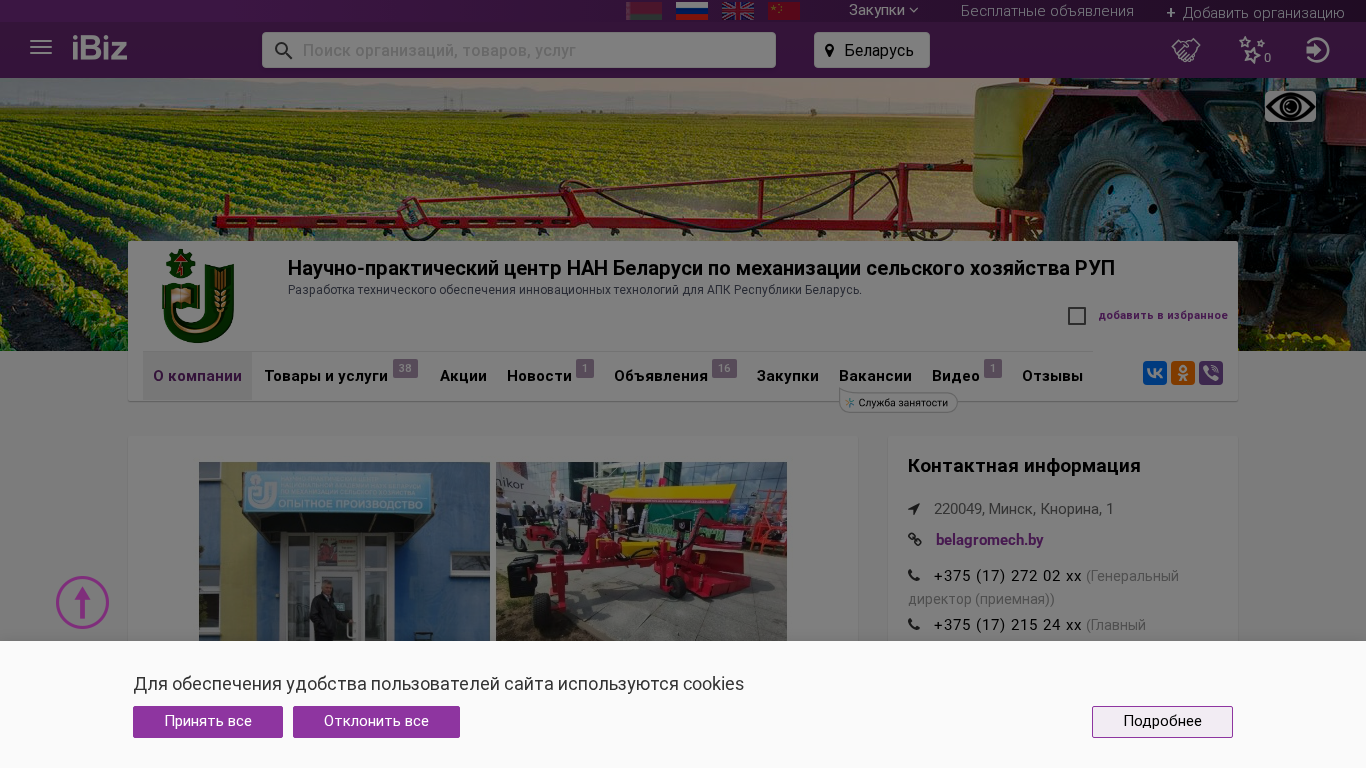The image size is (1366, 768).
Task: Share on Odnoklassniki icon
Action: coord(1183,373)
